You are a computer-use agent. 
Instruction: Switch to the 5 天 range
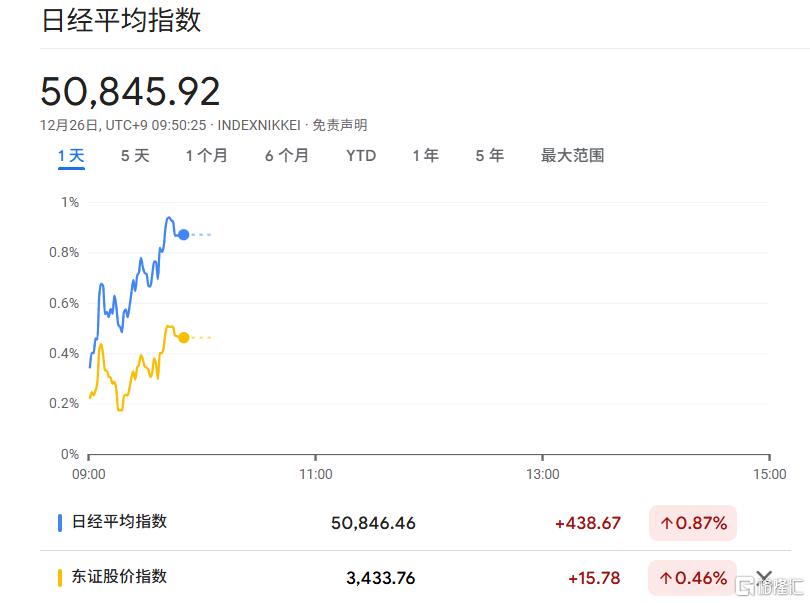pos(133,156)
